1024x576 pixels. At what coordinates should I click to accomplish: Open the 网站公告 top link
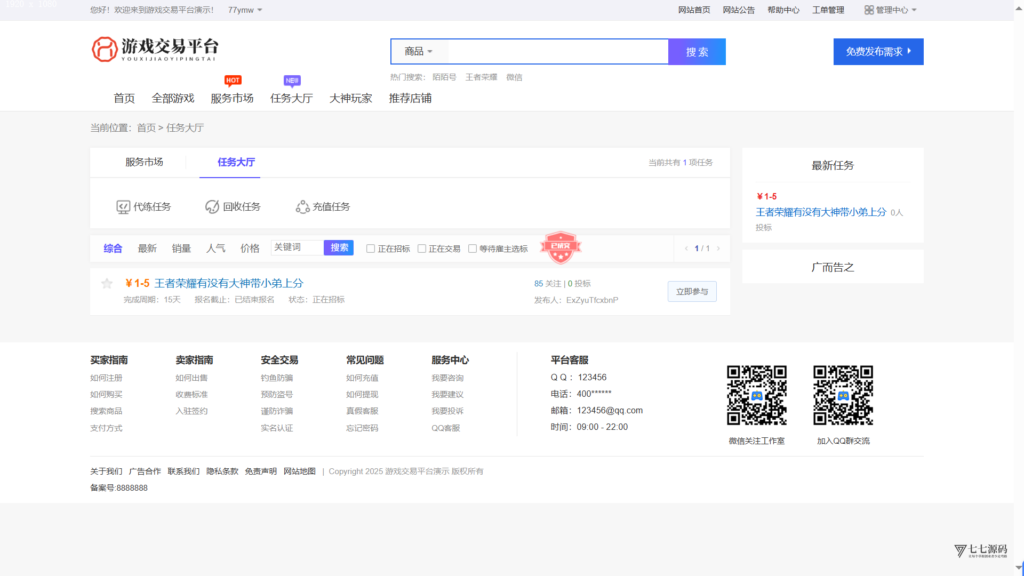pos(739,10)
